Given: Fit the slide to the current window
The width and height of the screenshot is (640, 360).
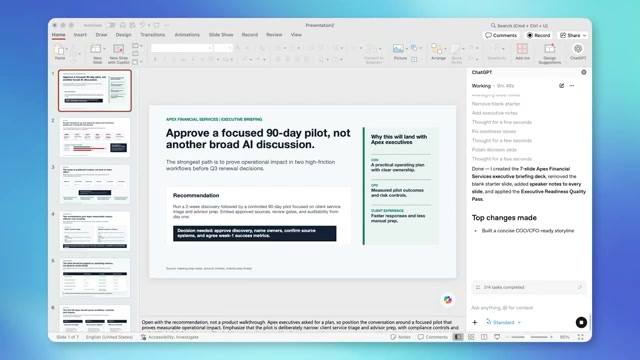Looking at the screenshot, I should tap(580, 337).
